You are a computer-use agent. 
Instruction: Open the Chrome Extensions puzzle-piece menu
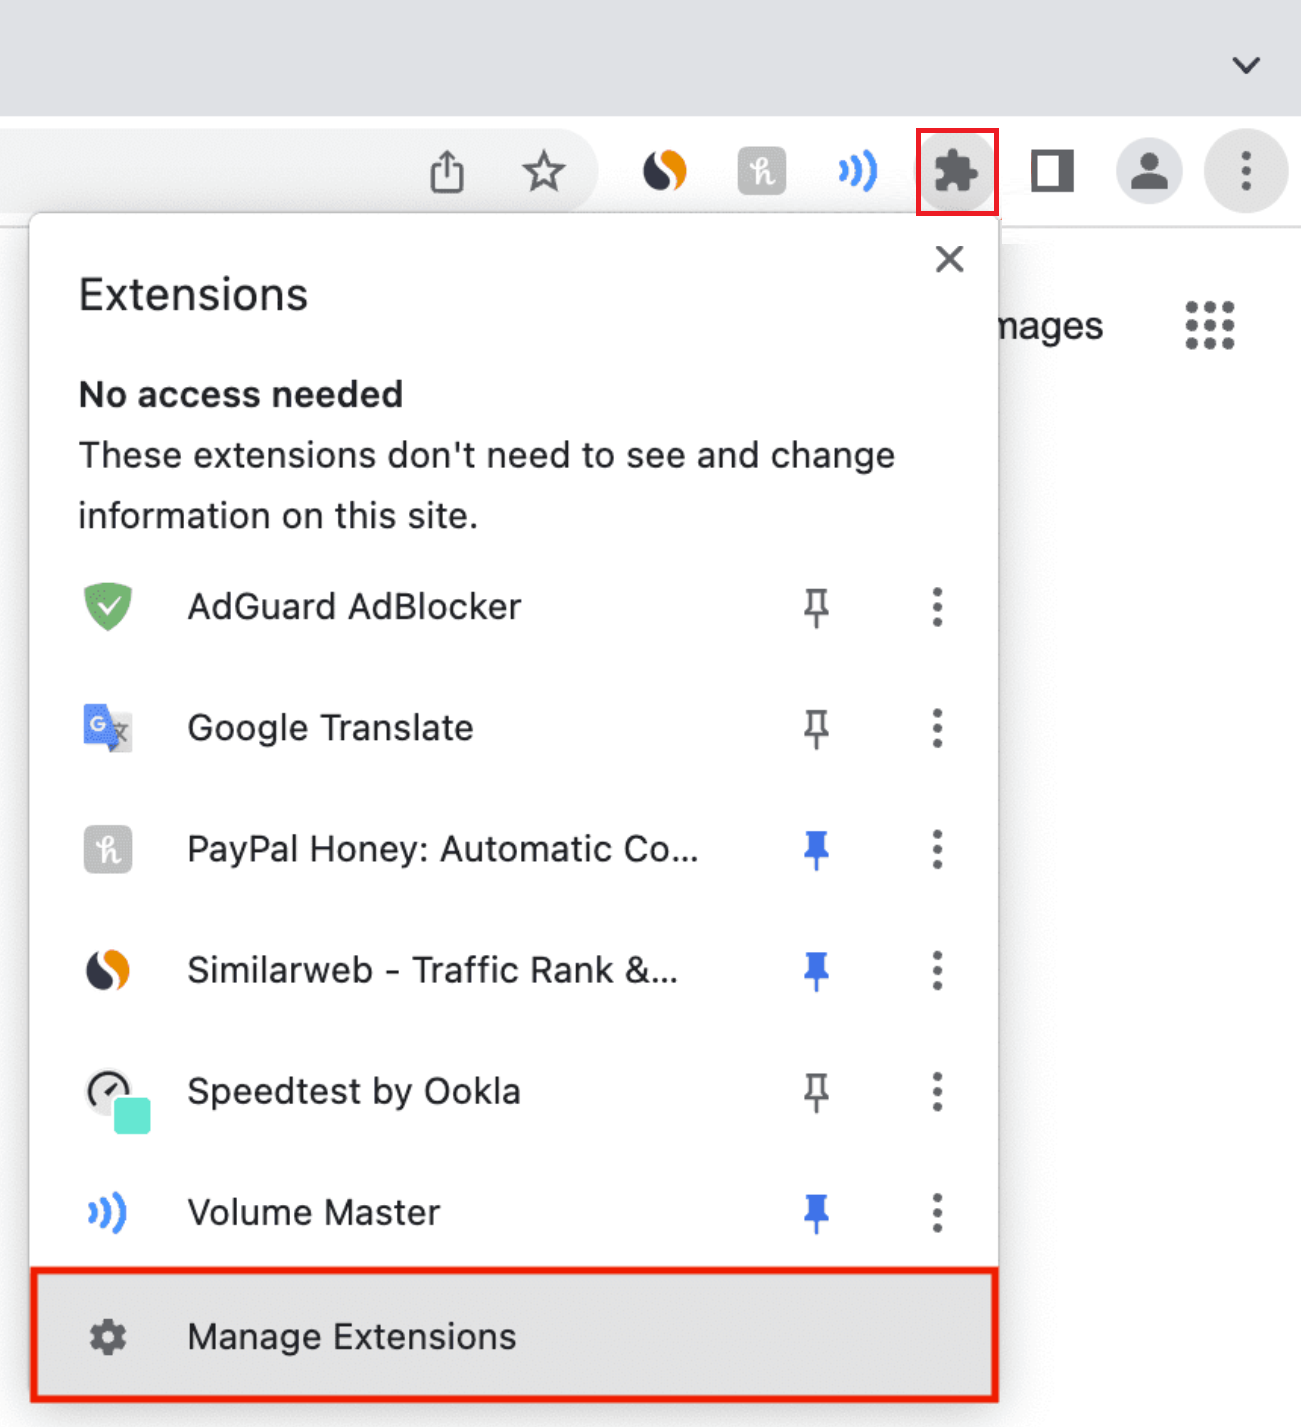point(957,172)
